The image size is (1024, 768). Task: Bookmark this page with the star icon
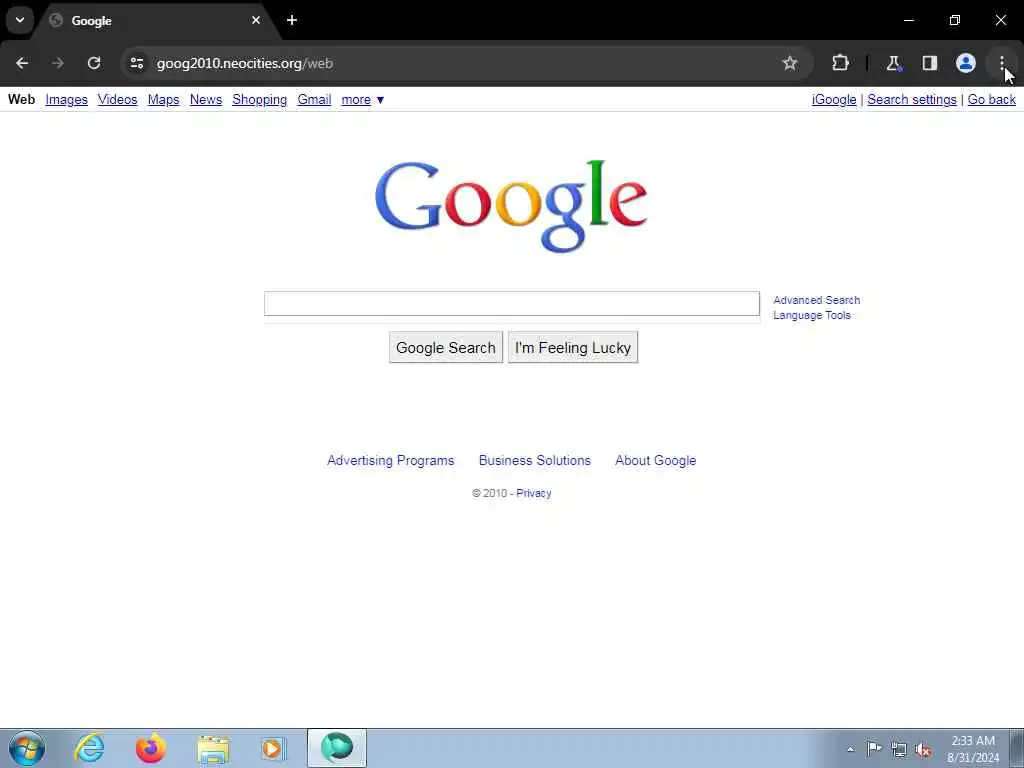tap(790, 63)
